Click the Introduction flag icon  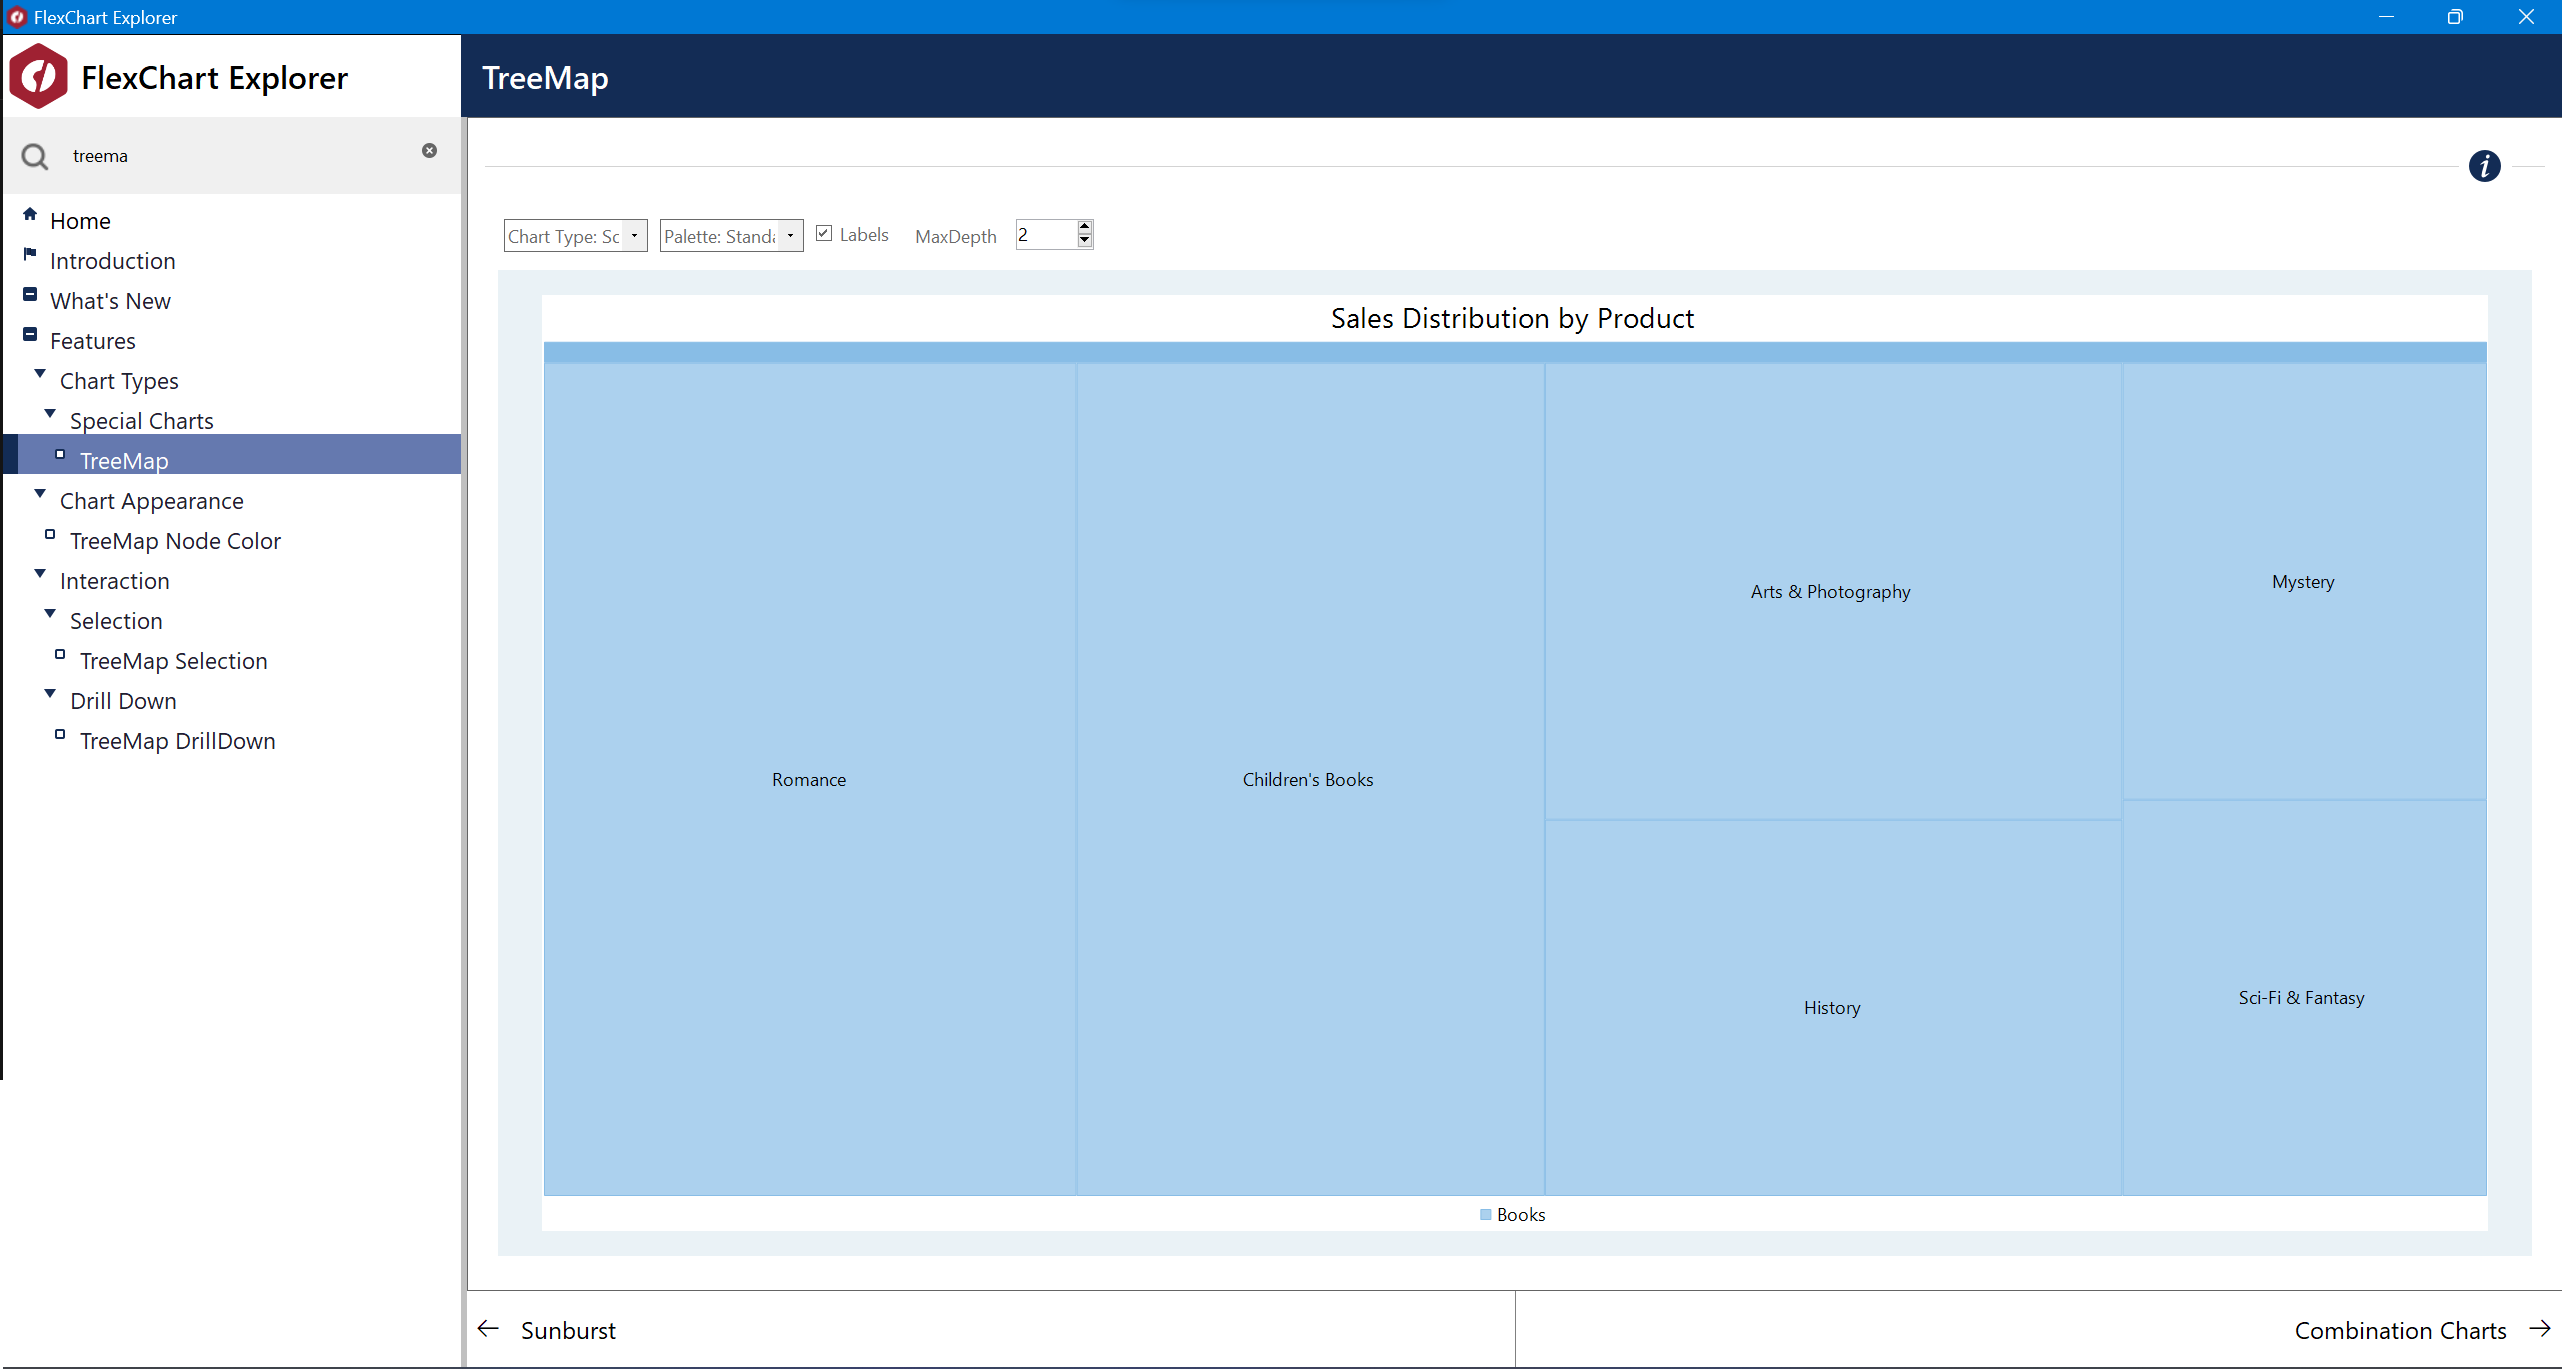click(30, 254)
